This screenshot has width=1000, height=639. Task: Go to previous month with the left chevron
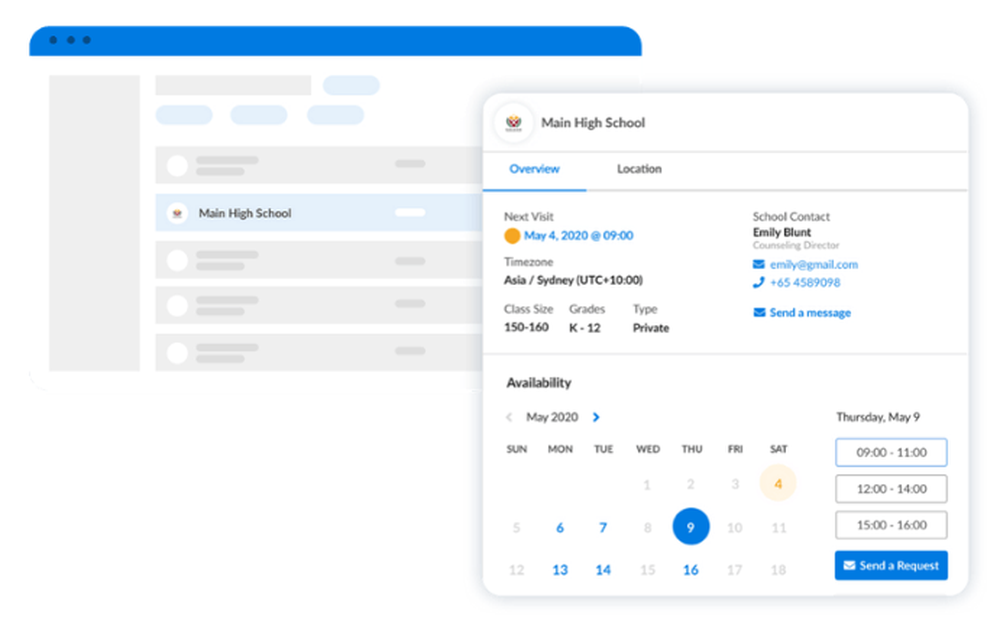pyautogui.click(x=509, y=417)
